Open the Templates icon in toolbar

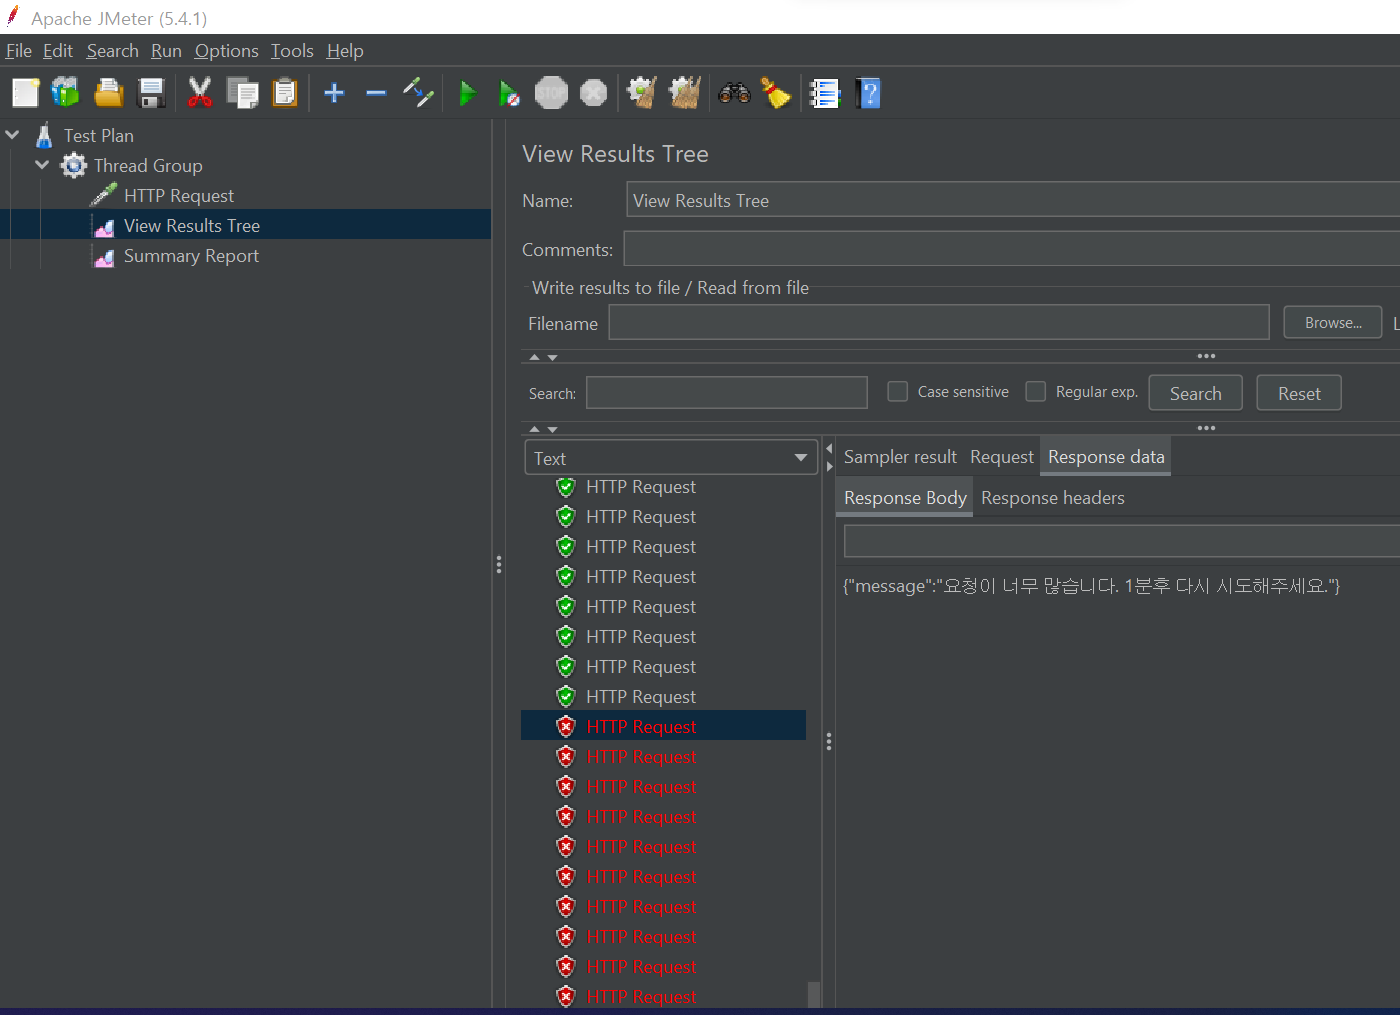(x=66, y=93)
